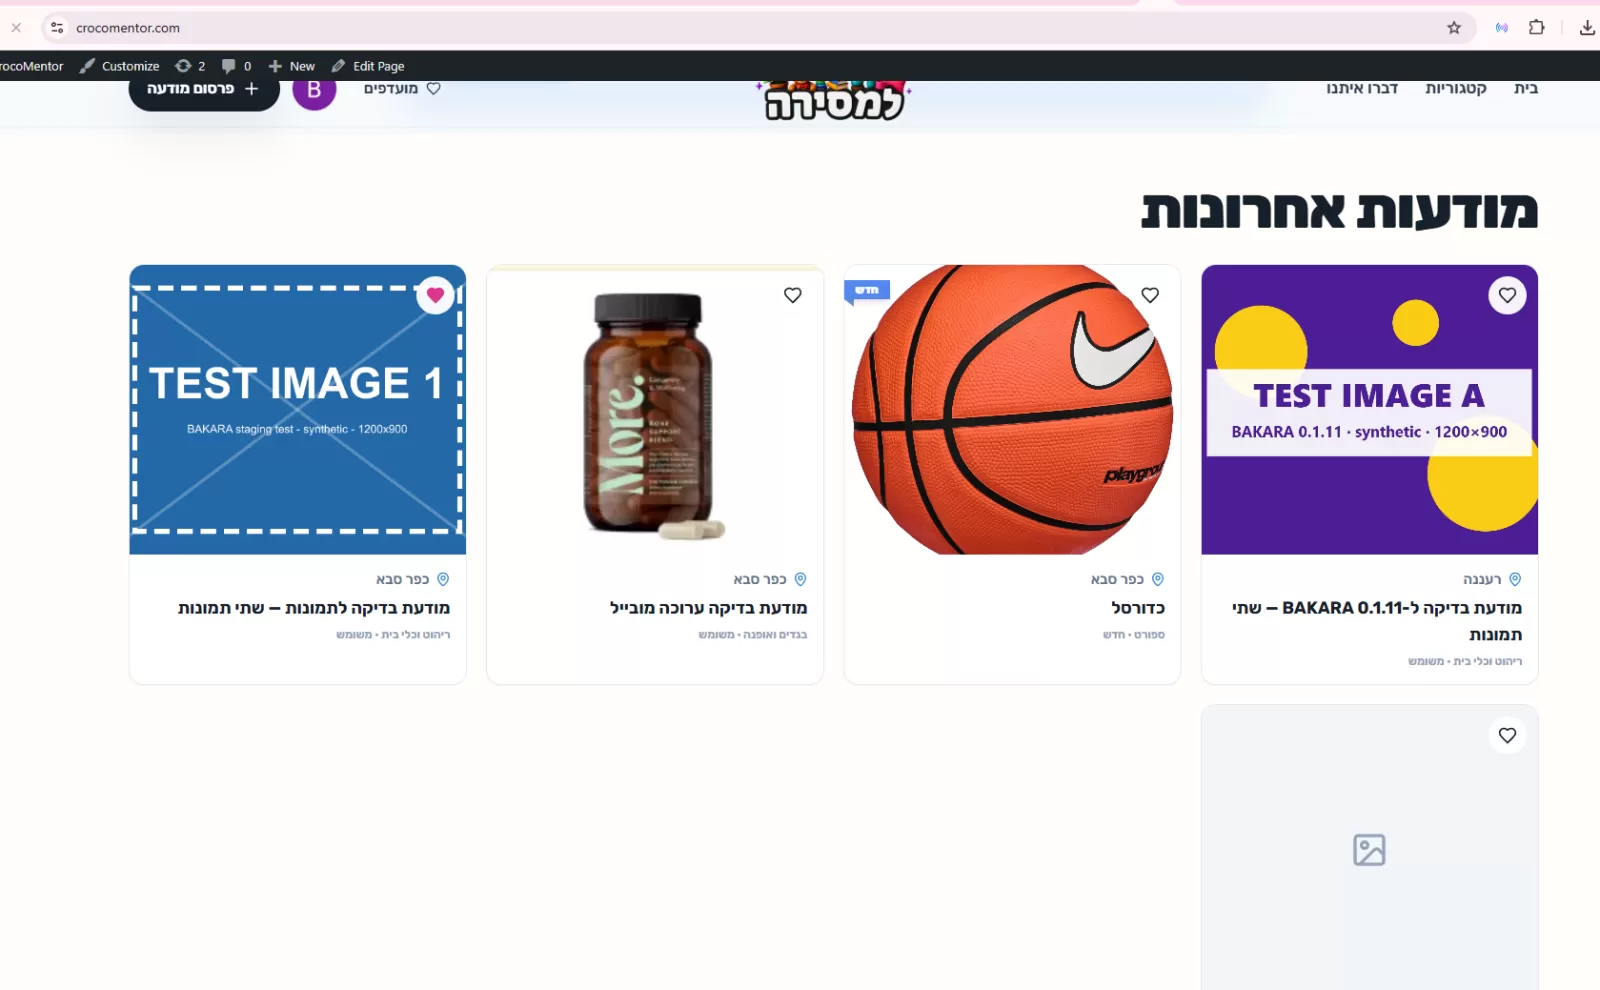Stop loading the page with X button
1600x990 pixels.
(16, 28)
